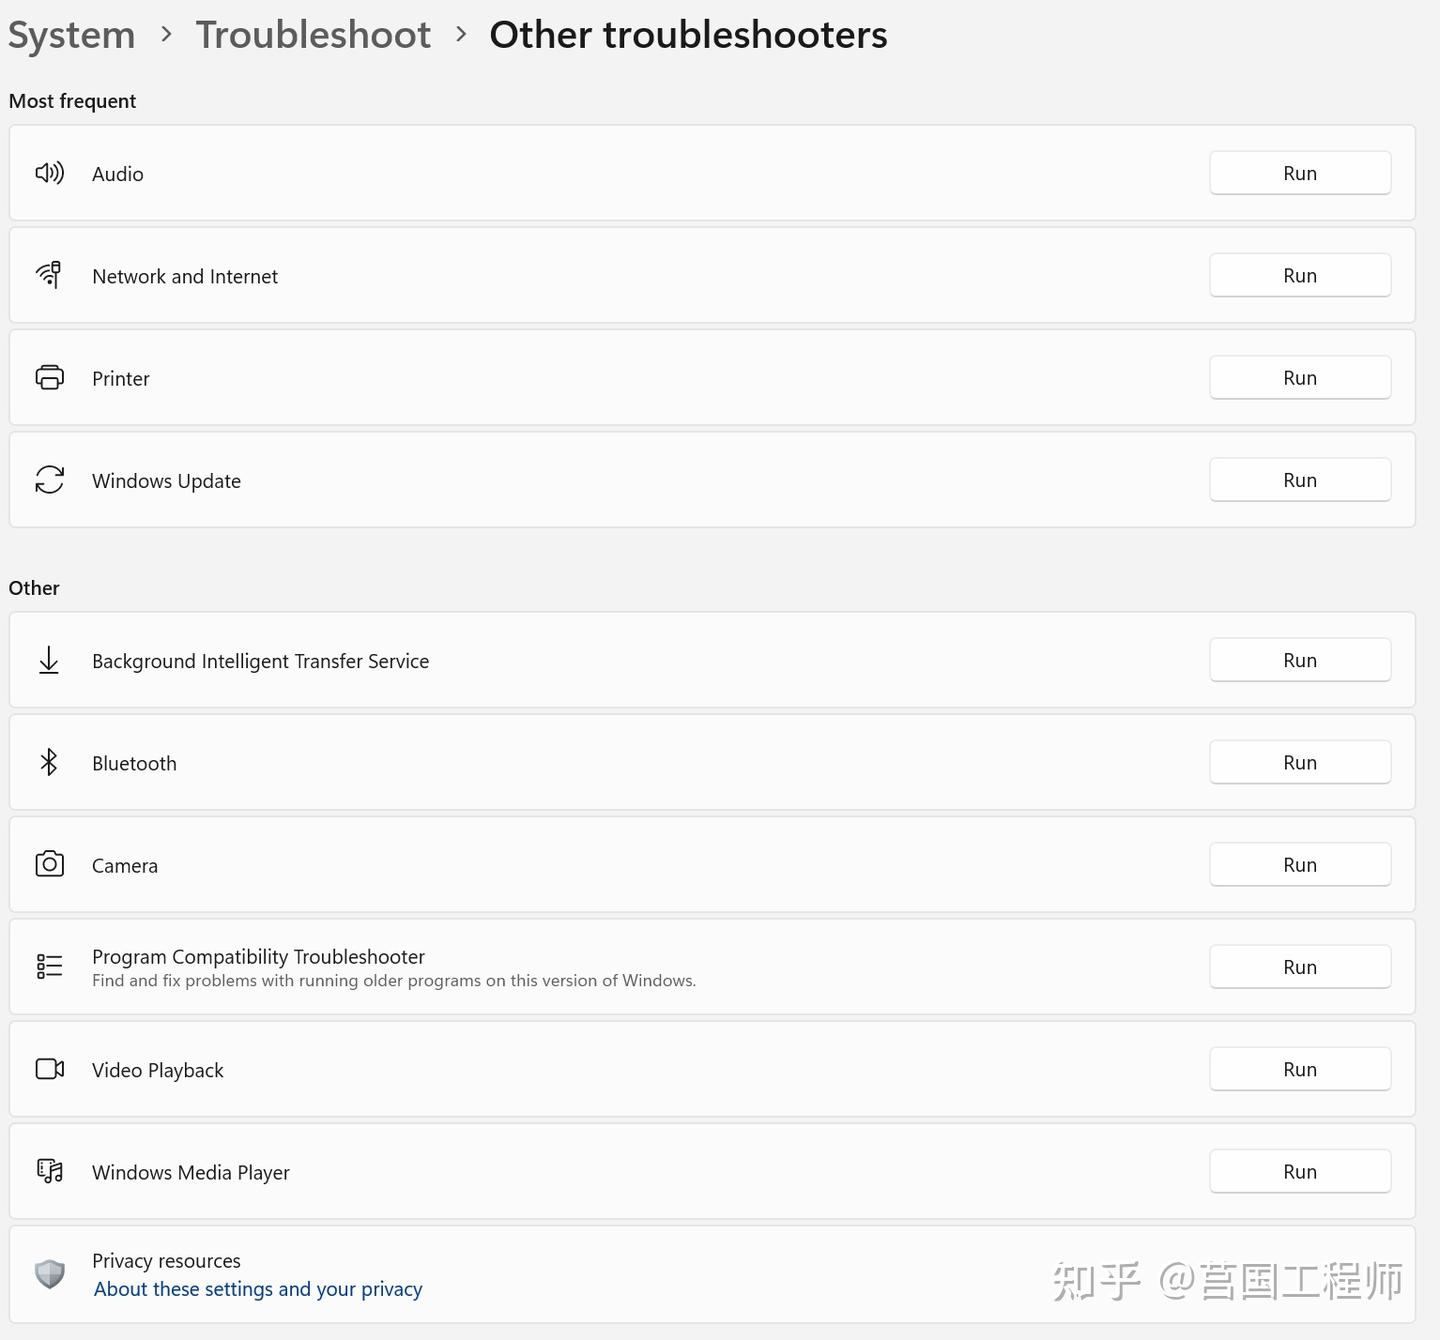This screenshot has width=1440, height=1340.
Task: Go back to System in breadcrumb
Action: coord(71,35)
